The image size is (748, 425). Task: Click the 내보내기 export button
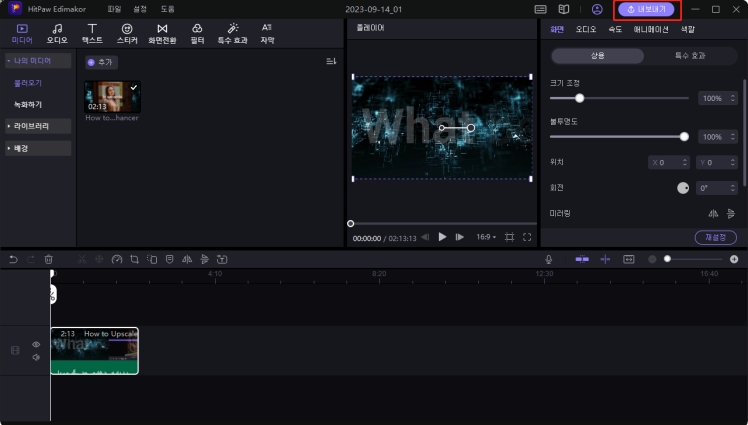point(647,9)
